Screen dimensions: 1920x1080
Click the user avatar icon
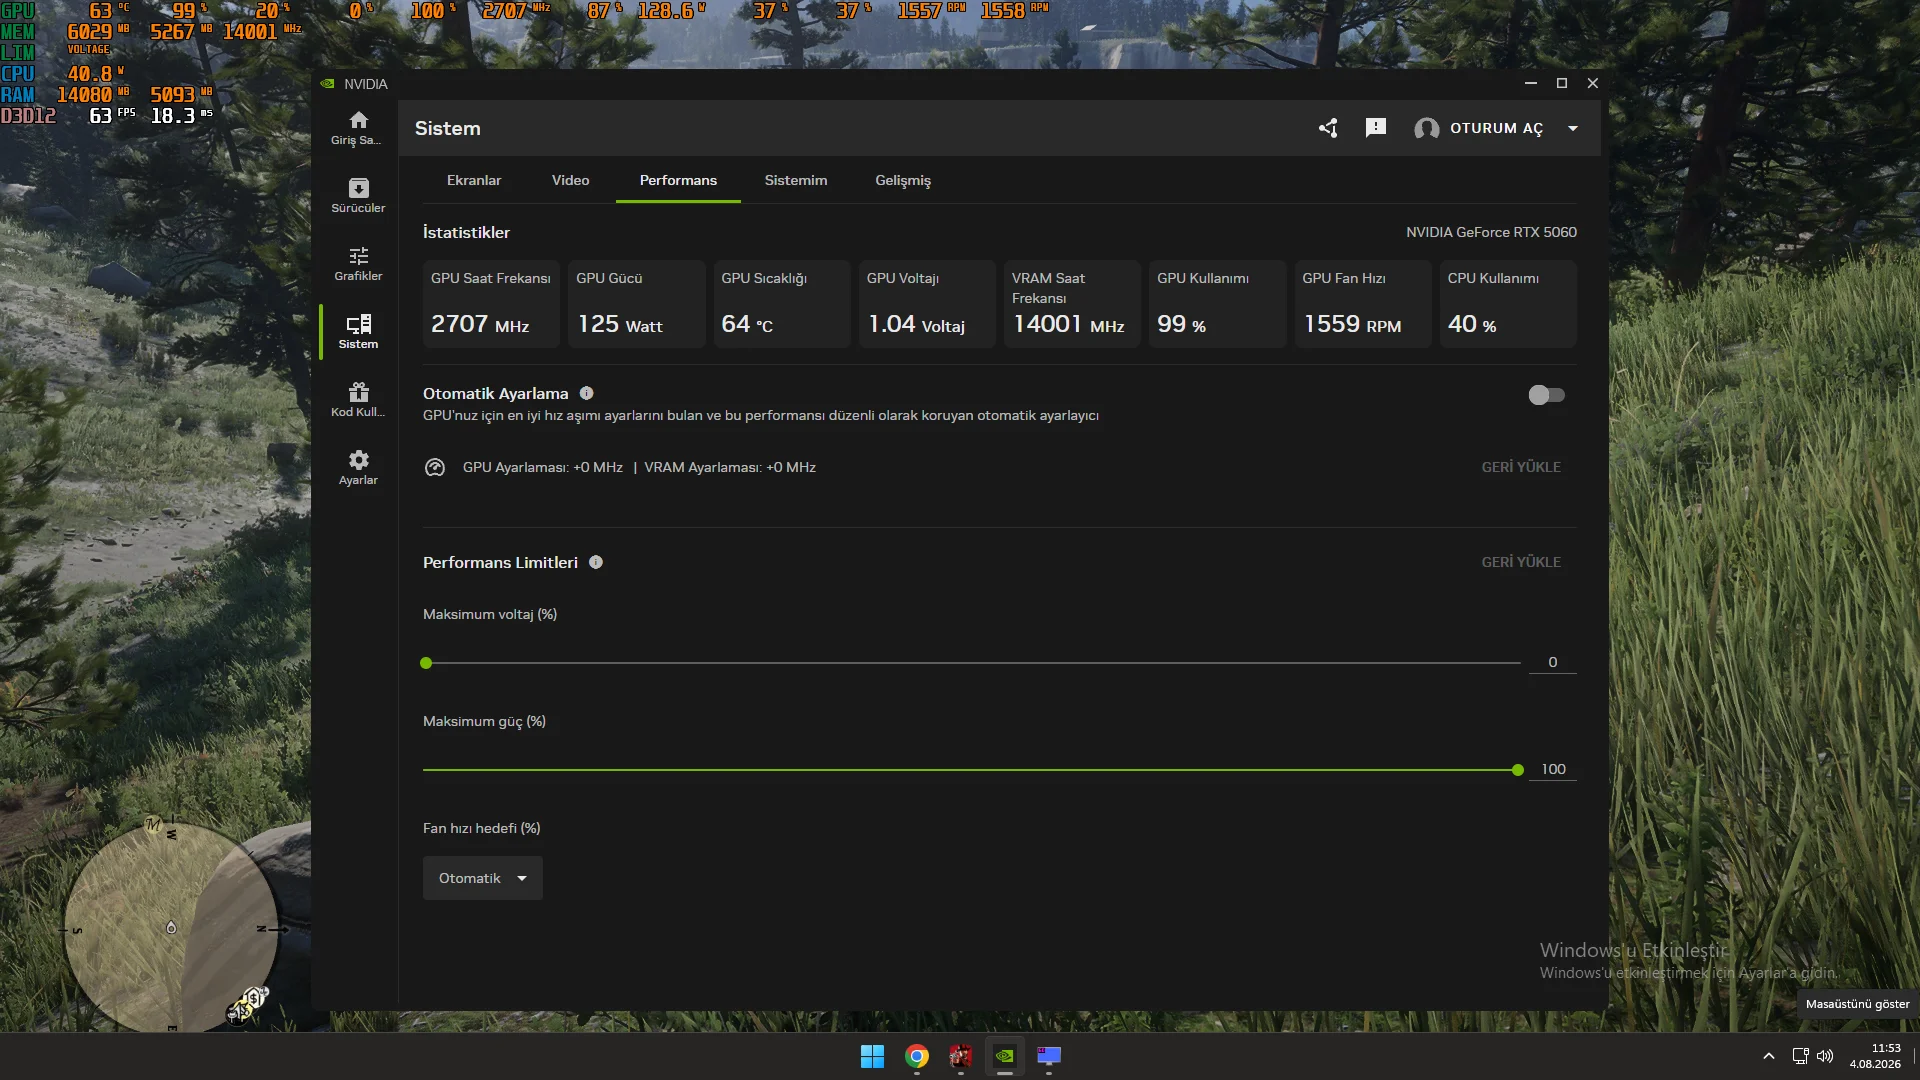click(x=1427, y=128)
